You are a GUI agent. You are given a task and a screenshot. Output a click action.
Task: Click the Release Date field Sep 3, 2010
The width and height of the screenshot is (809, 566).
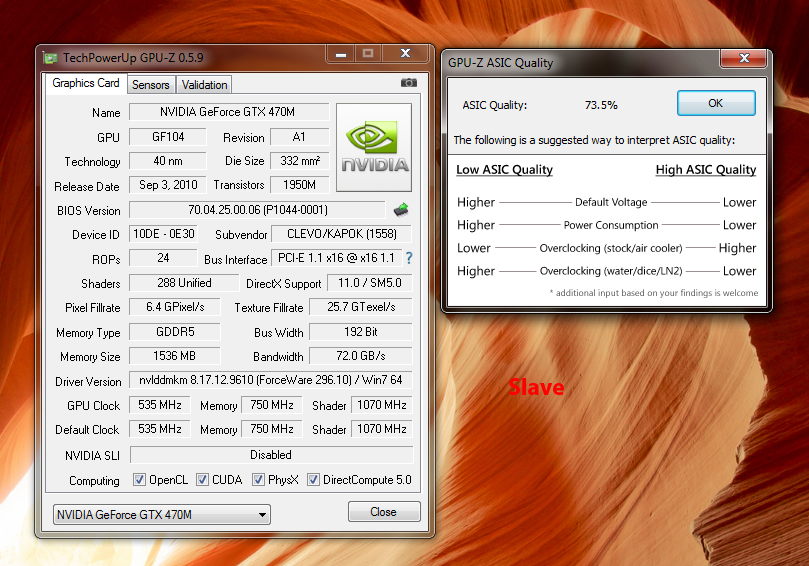(168, 185)
